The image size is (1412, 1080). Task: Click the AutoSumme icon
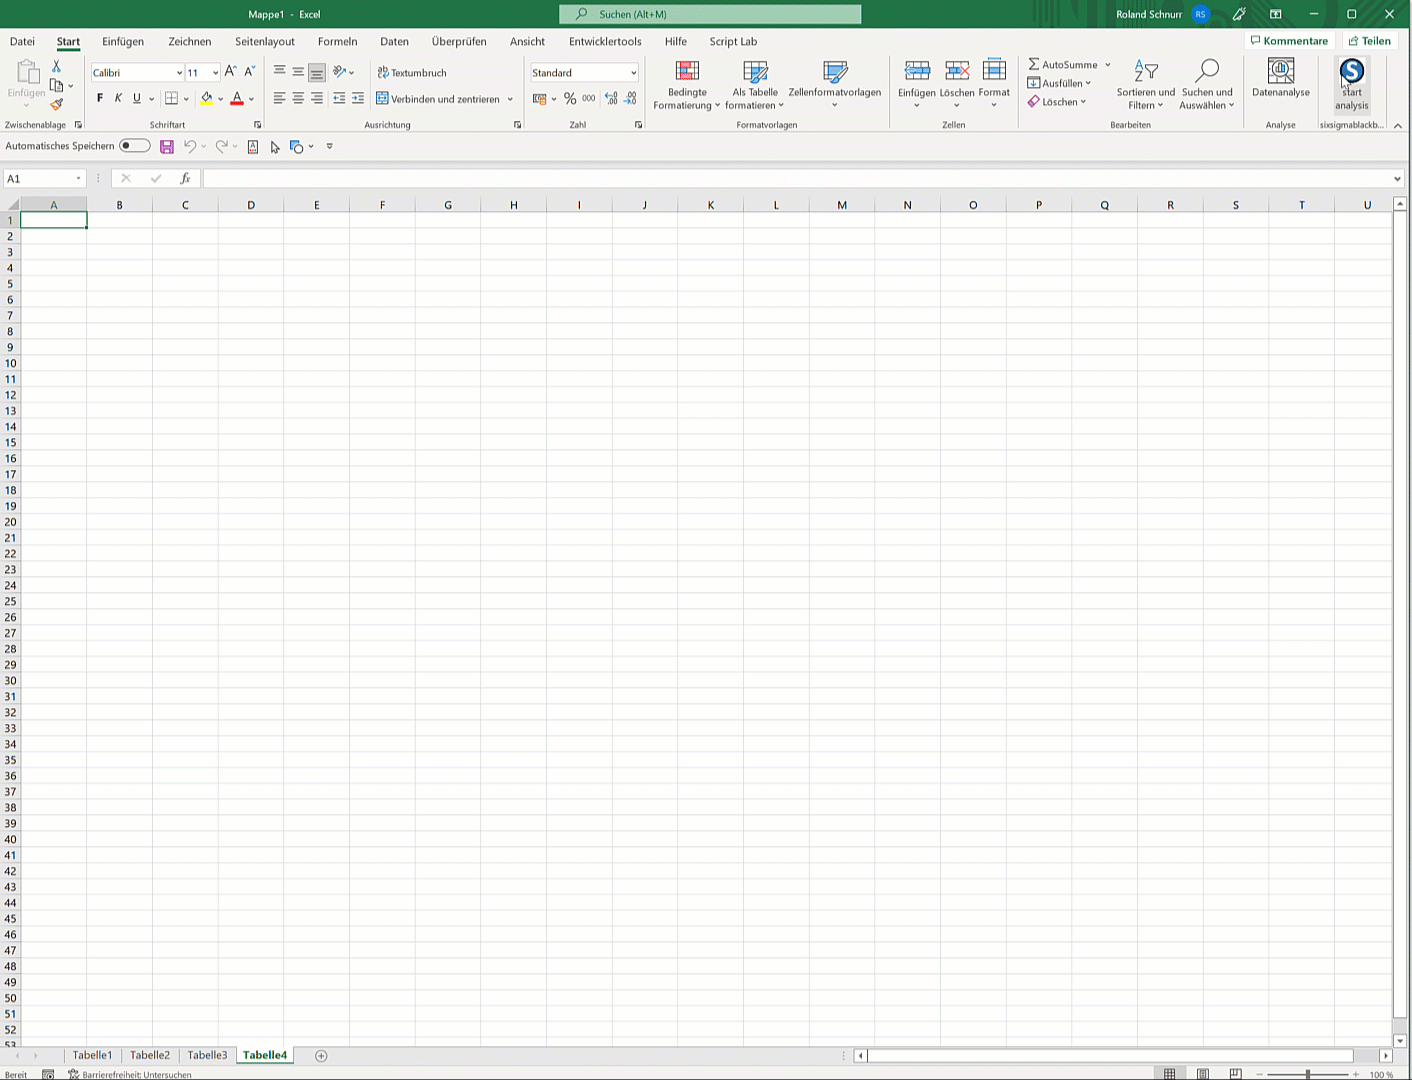(x=1034, y=64)
